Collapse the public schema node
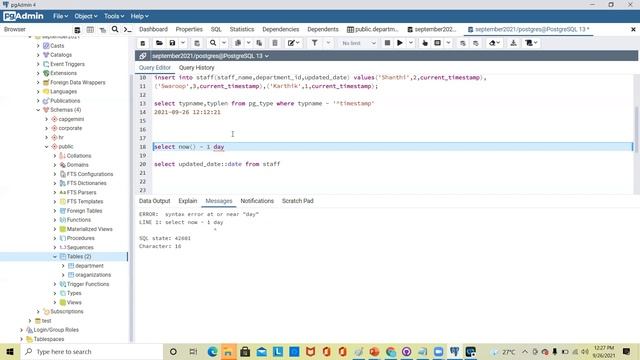The height and width of the screenshot is (360, 640). (47, 147)
